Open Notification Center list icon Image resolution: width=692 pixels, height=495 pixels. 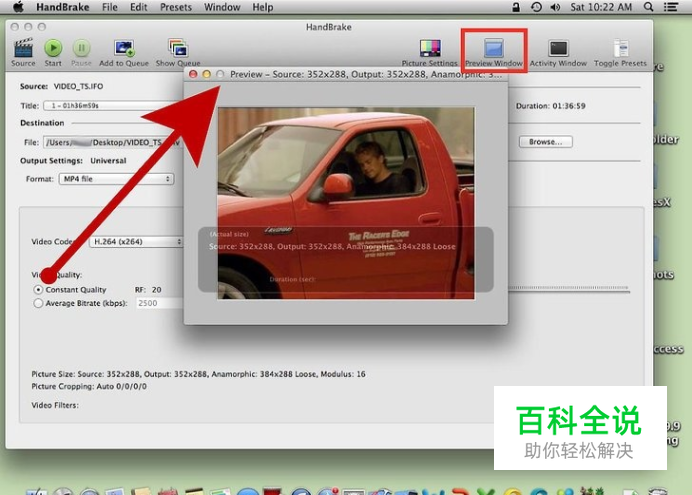pos(671,7)
